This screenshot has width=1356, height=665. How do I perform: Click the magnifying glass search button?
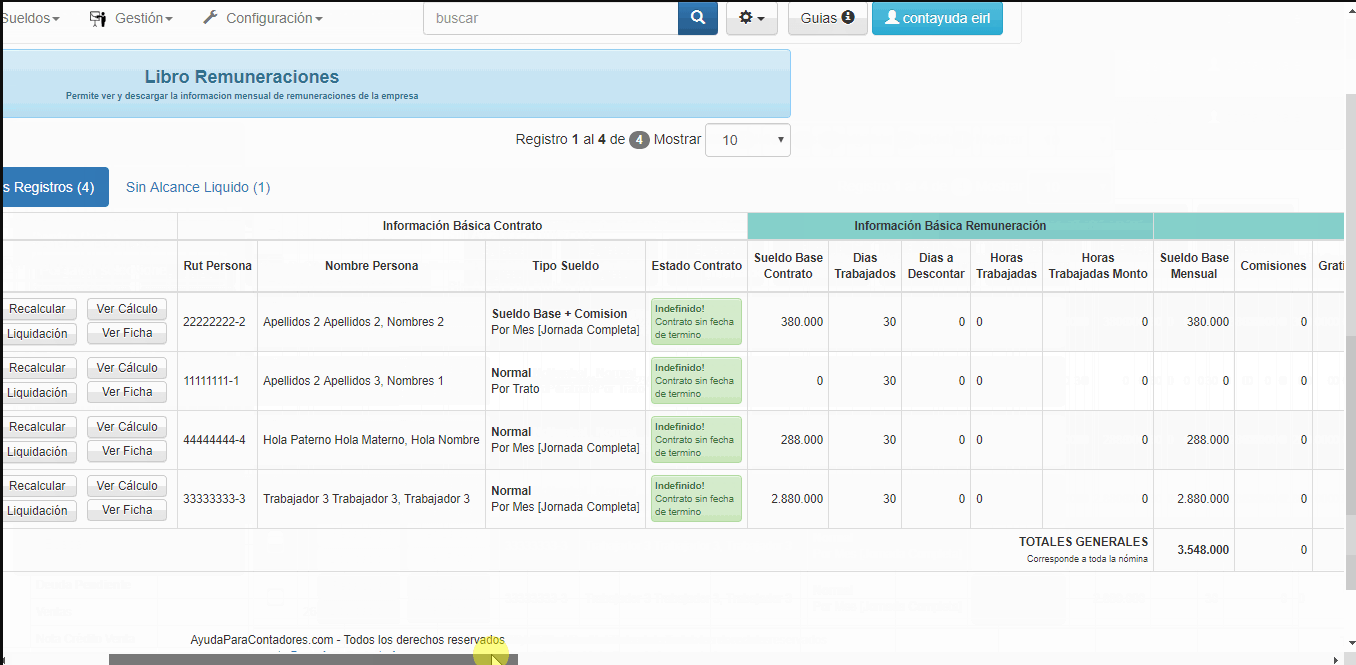pyautogui.click(x=697, y=18)
